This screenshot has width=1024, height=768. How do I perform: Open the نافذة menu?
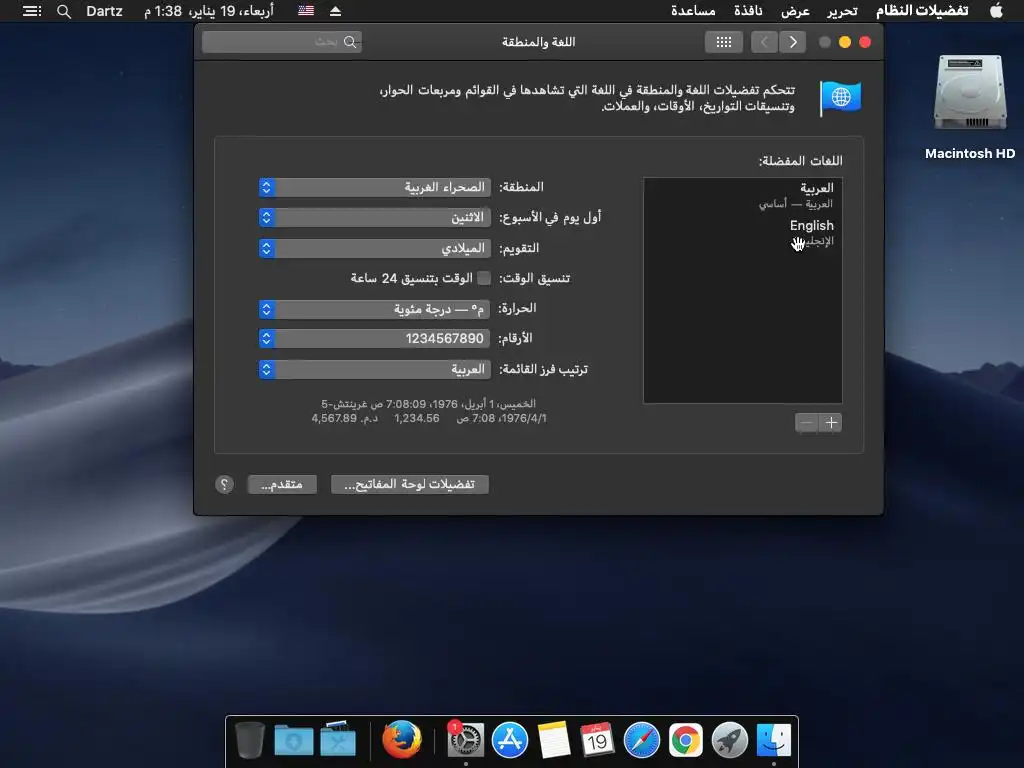click(748, 11)
